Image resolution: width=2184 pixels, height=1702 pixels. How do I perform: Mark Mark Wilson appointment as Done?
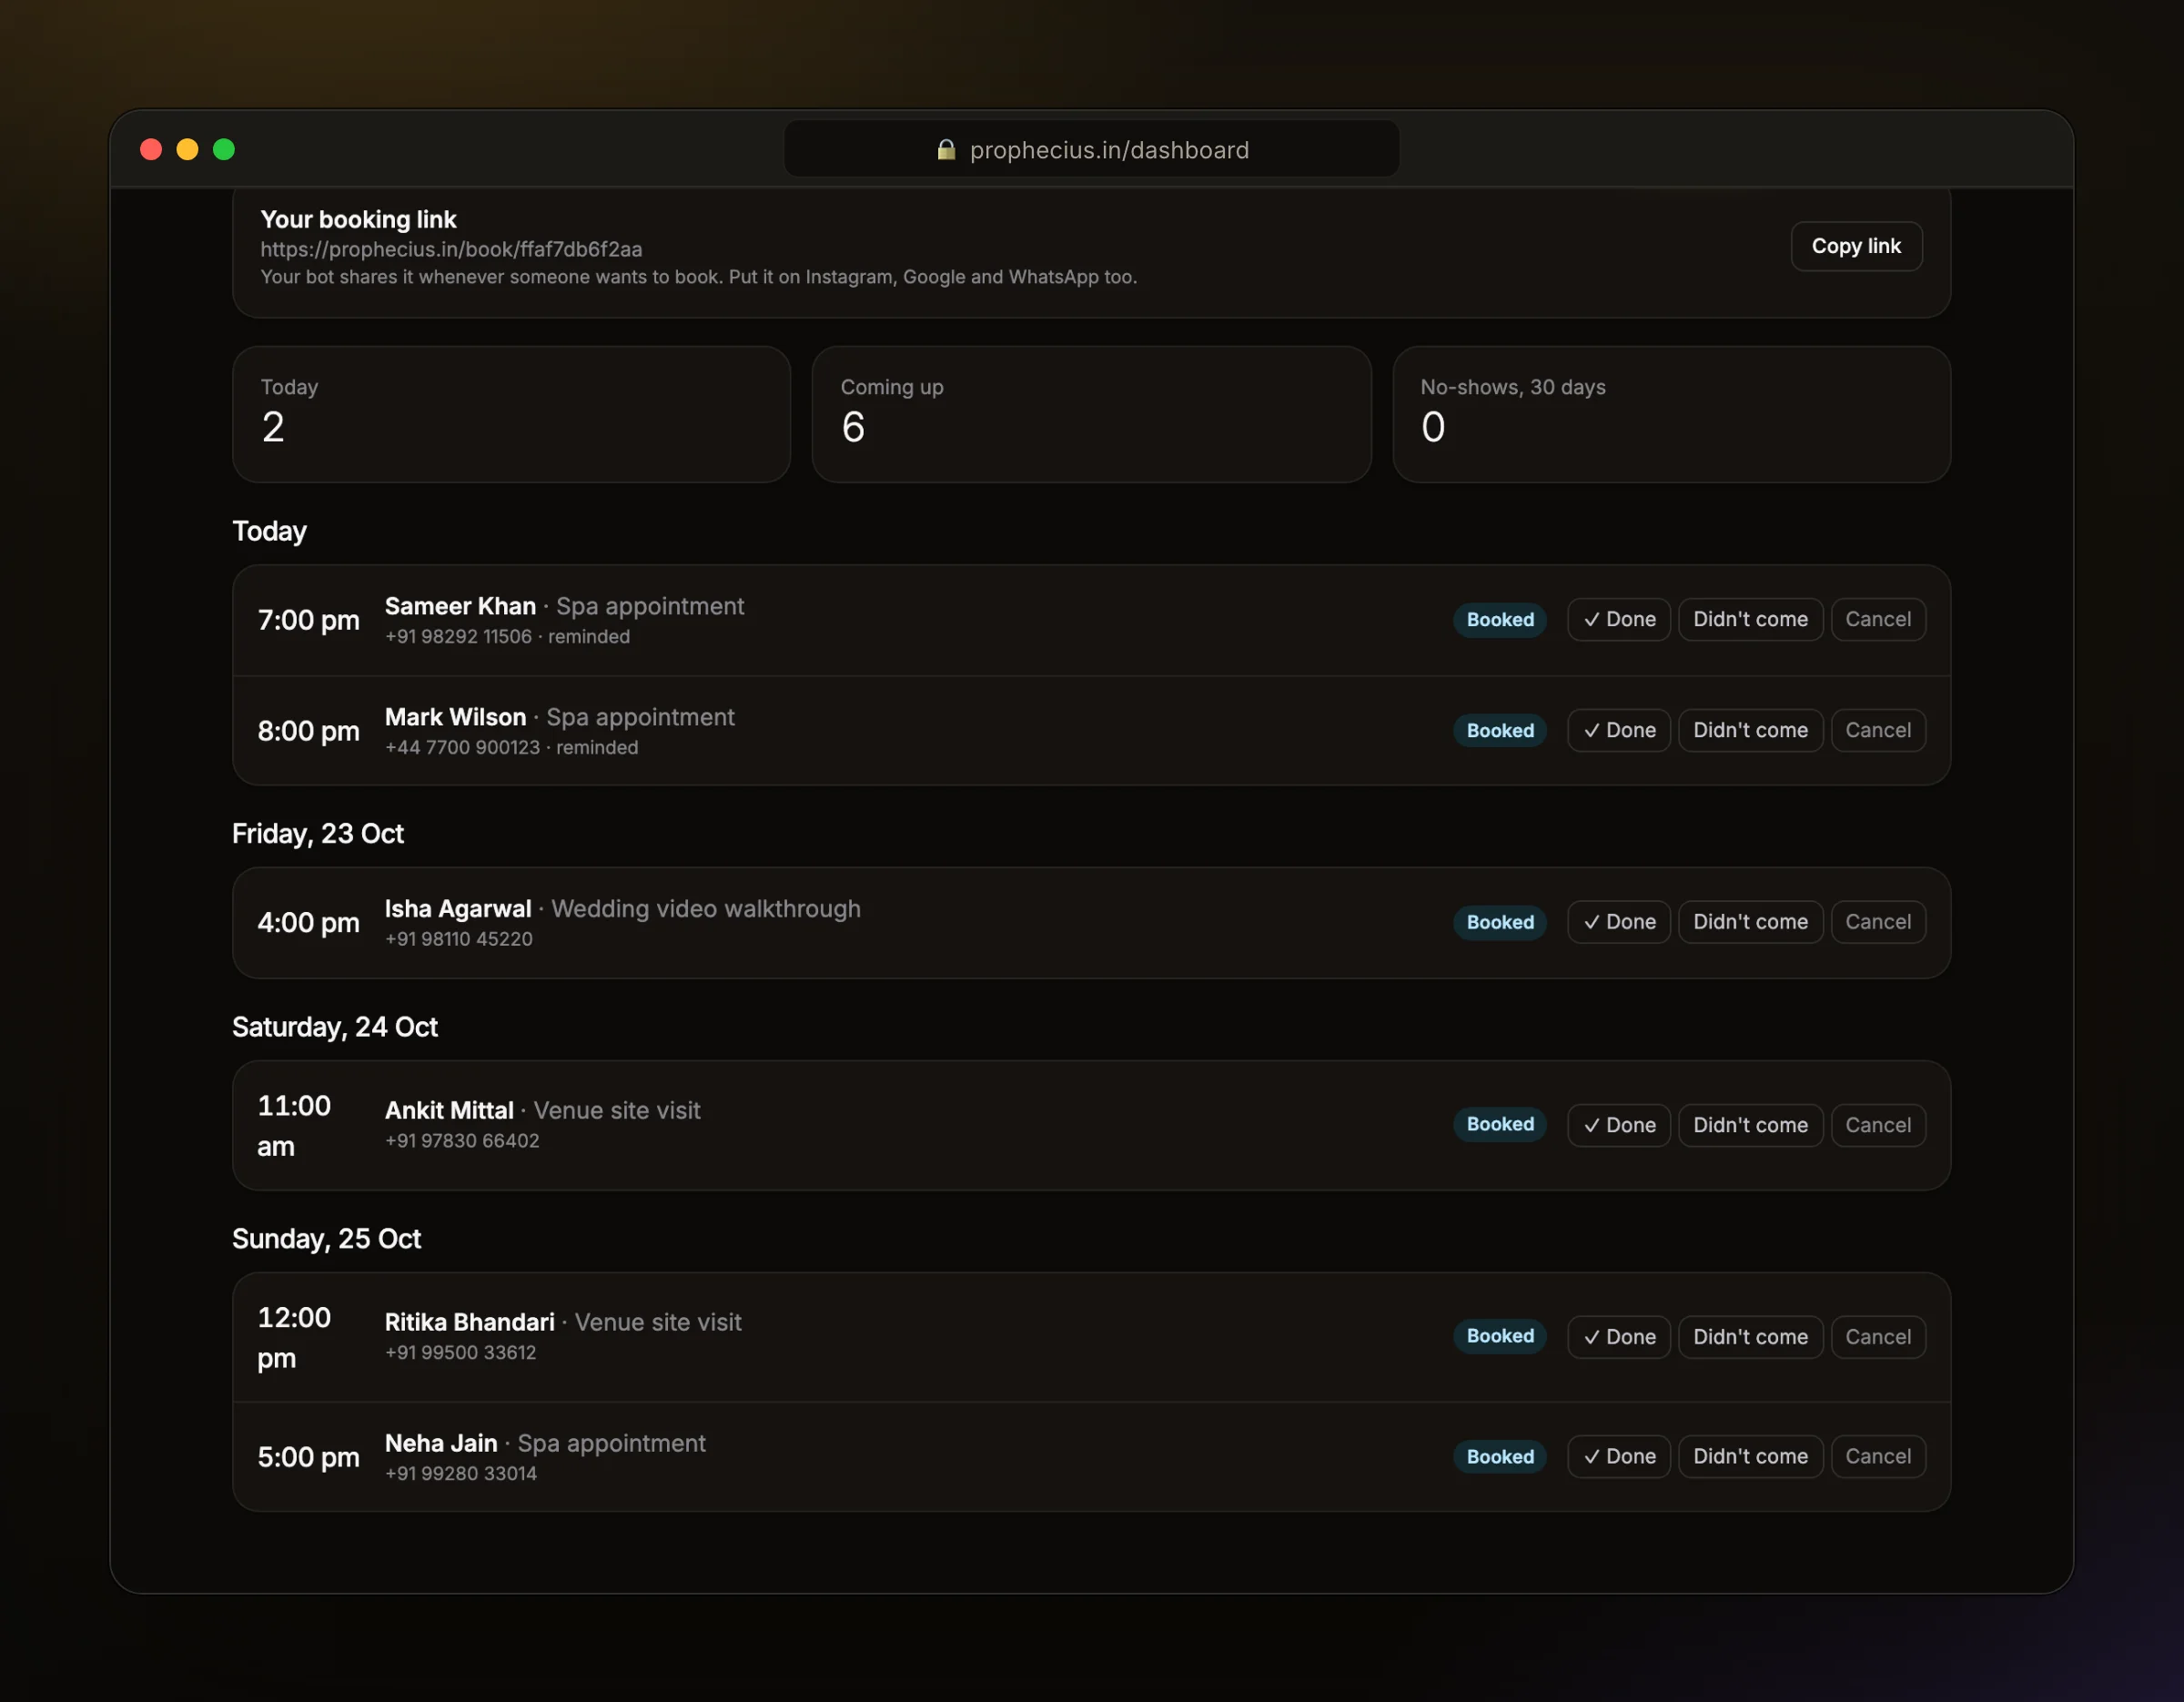[1618, 730]
